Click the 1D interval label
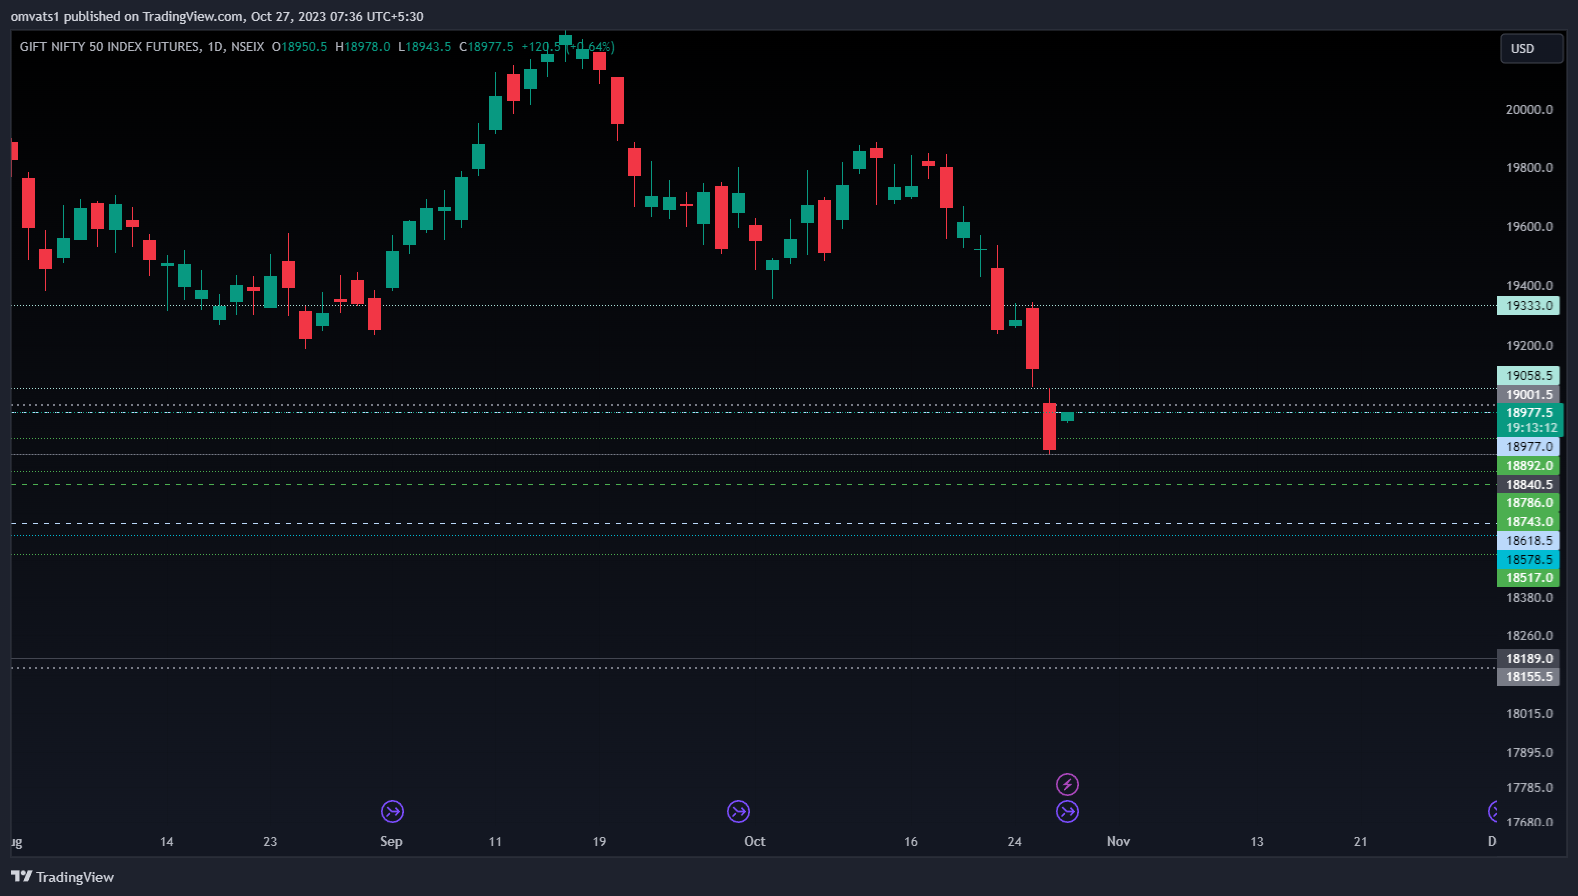 (216, 47)
